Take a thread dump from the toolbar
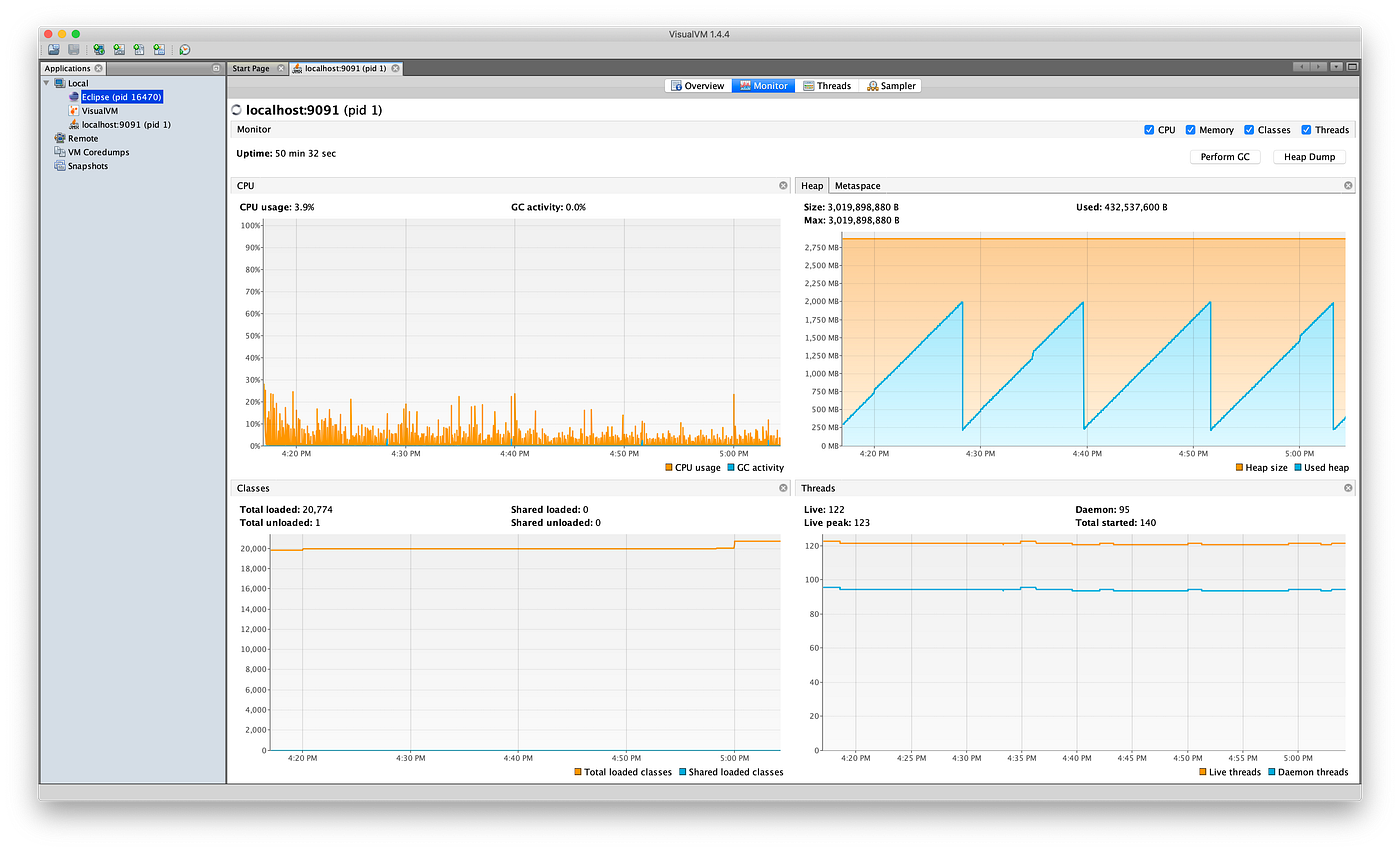The height and width of the screenshot is (852, 1400). pos(138,48)
